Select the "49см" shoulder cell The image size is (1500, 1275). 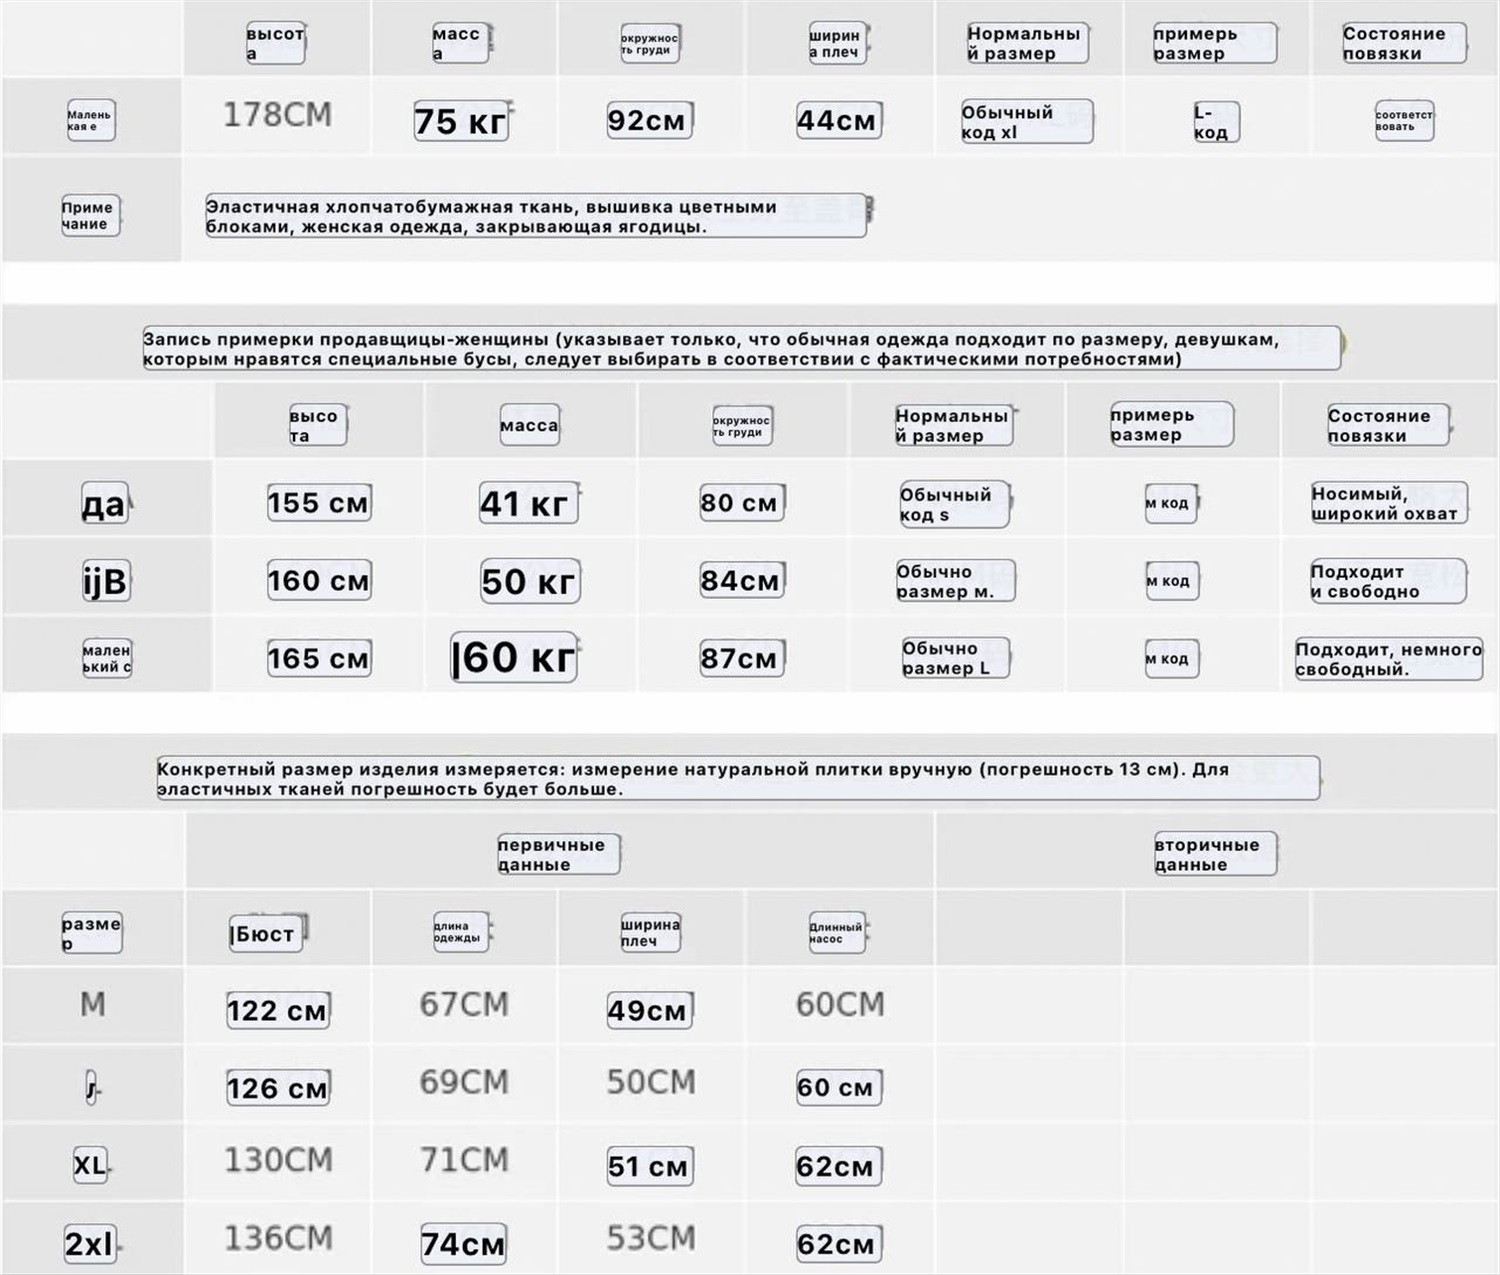tap(649, 1010)
